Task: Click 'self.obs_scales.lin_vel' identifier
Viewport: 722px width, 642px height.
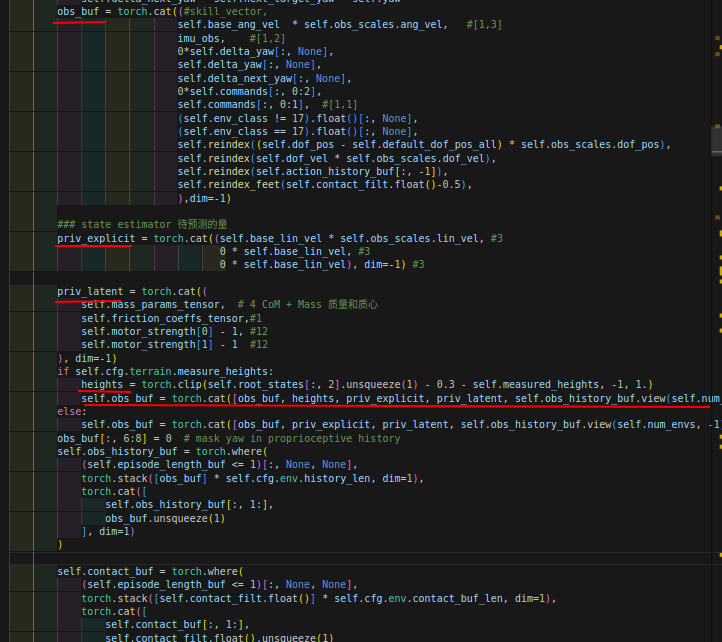Action: click(409, 239)
